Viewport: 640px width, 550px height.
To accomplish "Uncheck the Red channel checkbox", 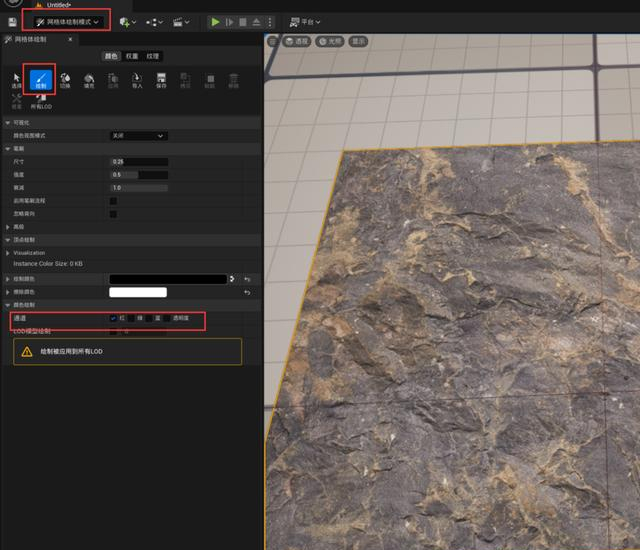I will coord(113,318).
